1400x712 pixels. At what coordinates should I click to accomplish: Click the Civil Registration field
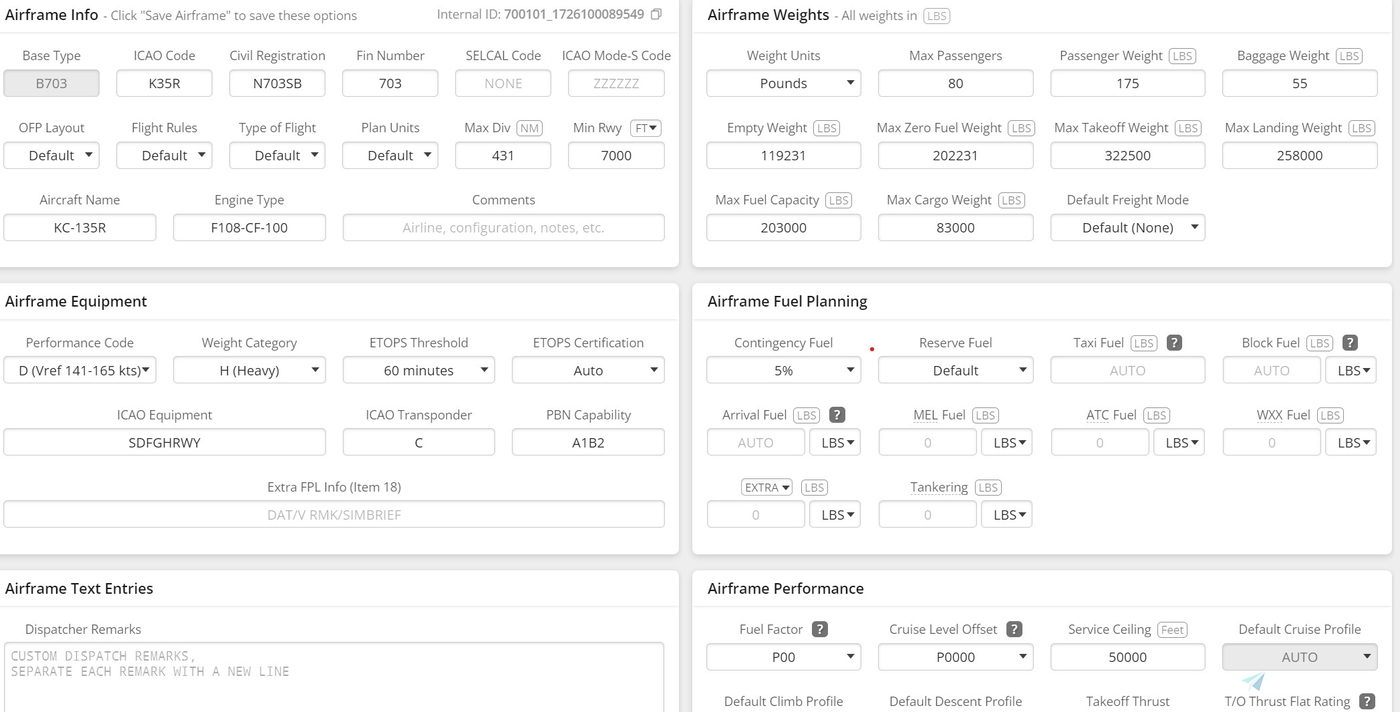(277, 84)
